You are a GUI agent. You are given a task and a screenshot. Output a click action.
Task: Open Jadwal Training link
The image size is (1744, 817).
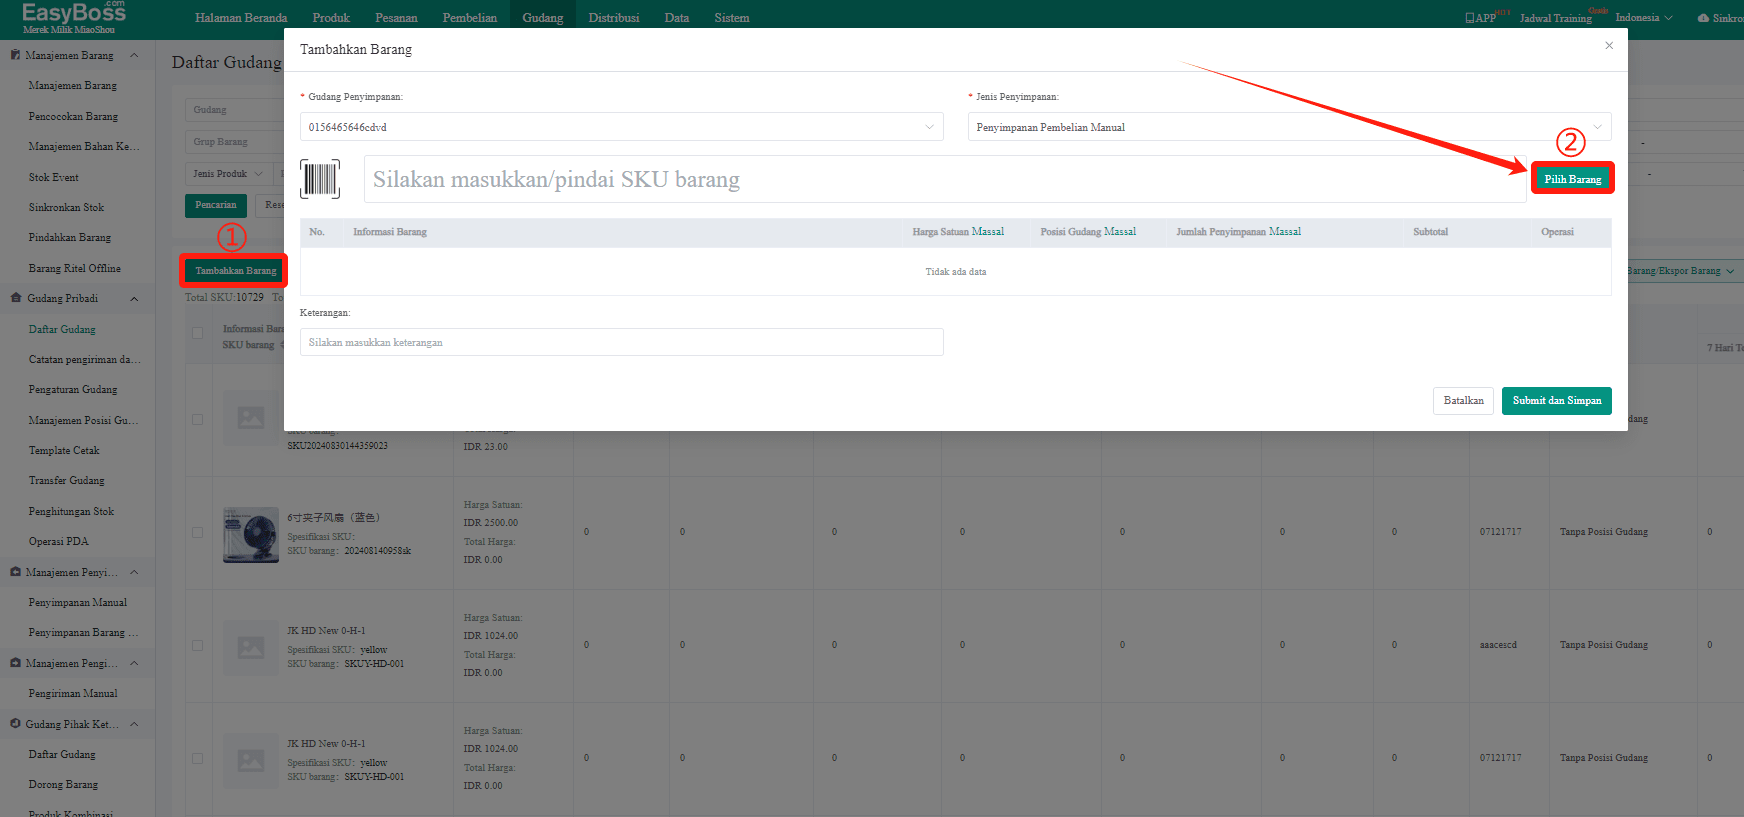(1555, 18)
